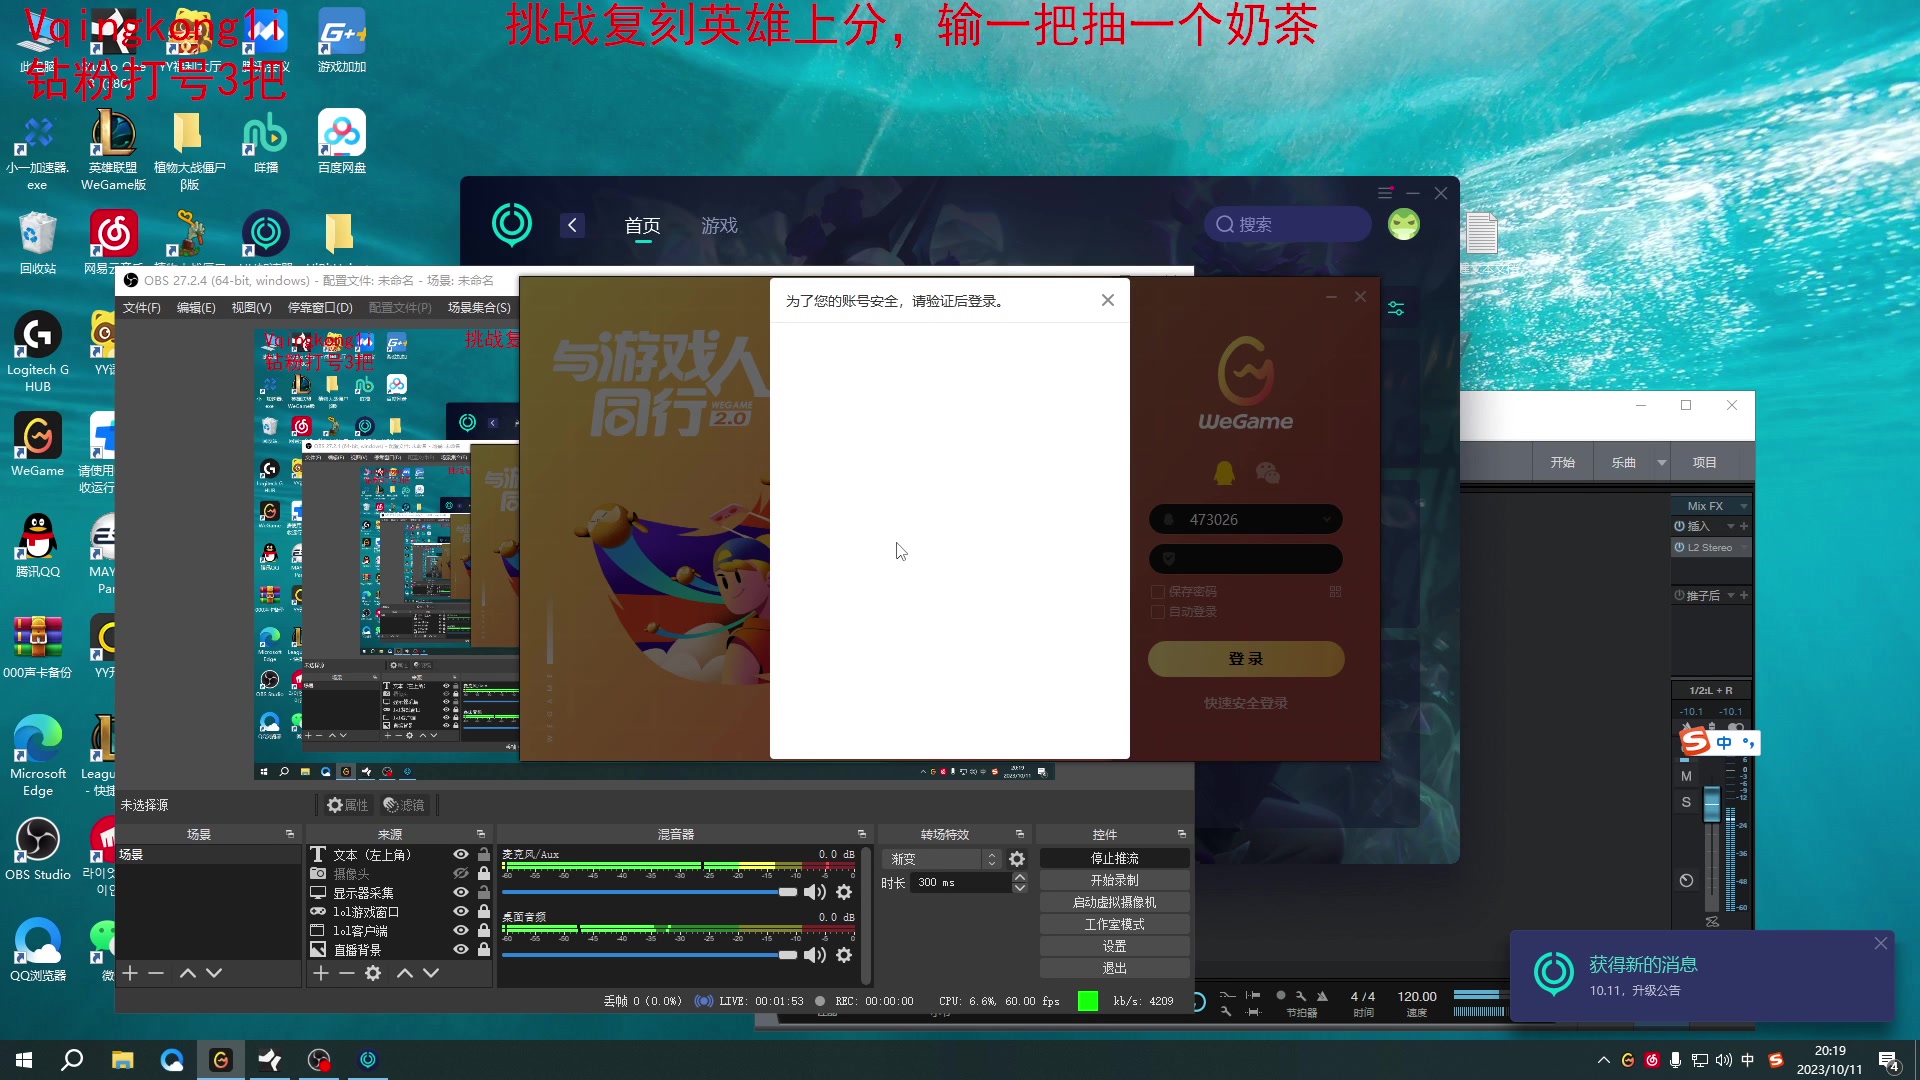This screenshot has width=1920, height=1080.
Task: Open Windows search in taskbar
Action: (x=72, y=1060)
